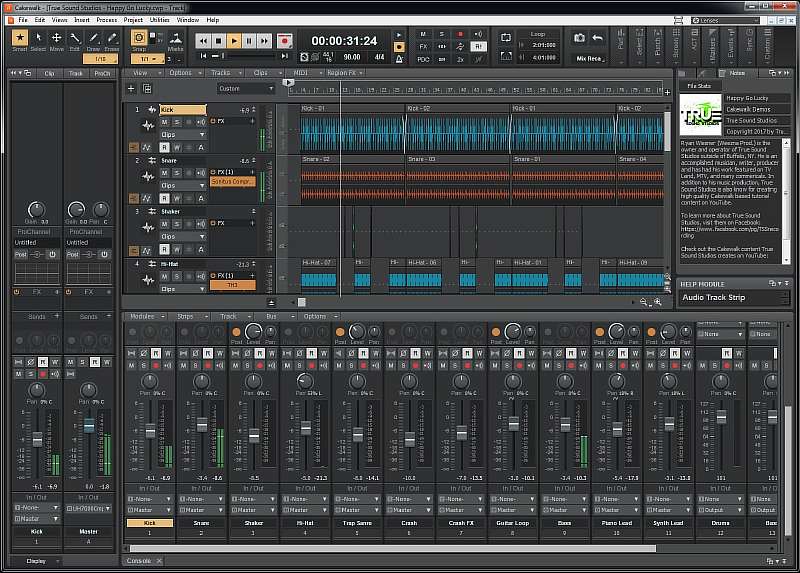Open the Custom track control dropdown
The height and width of the screenshot is (573, 800).
[x=246, y=89]
